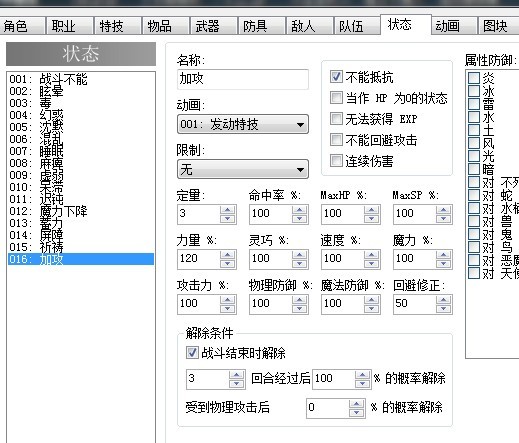Open the 动画 dropdown showing 001: 发动特技
Image resolution: width=519 pixels, height=443 pixels.
click(243, 124)
